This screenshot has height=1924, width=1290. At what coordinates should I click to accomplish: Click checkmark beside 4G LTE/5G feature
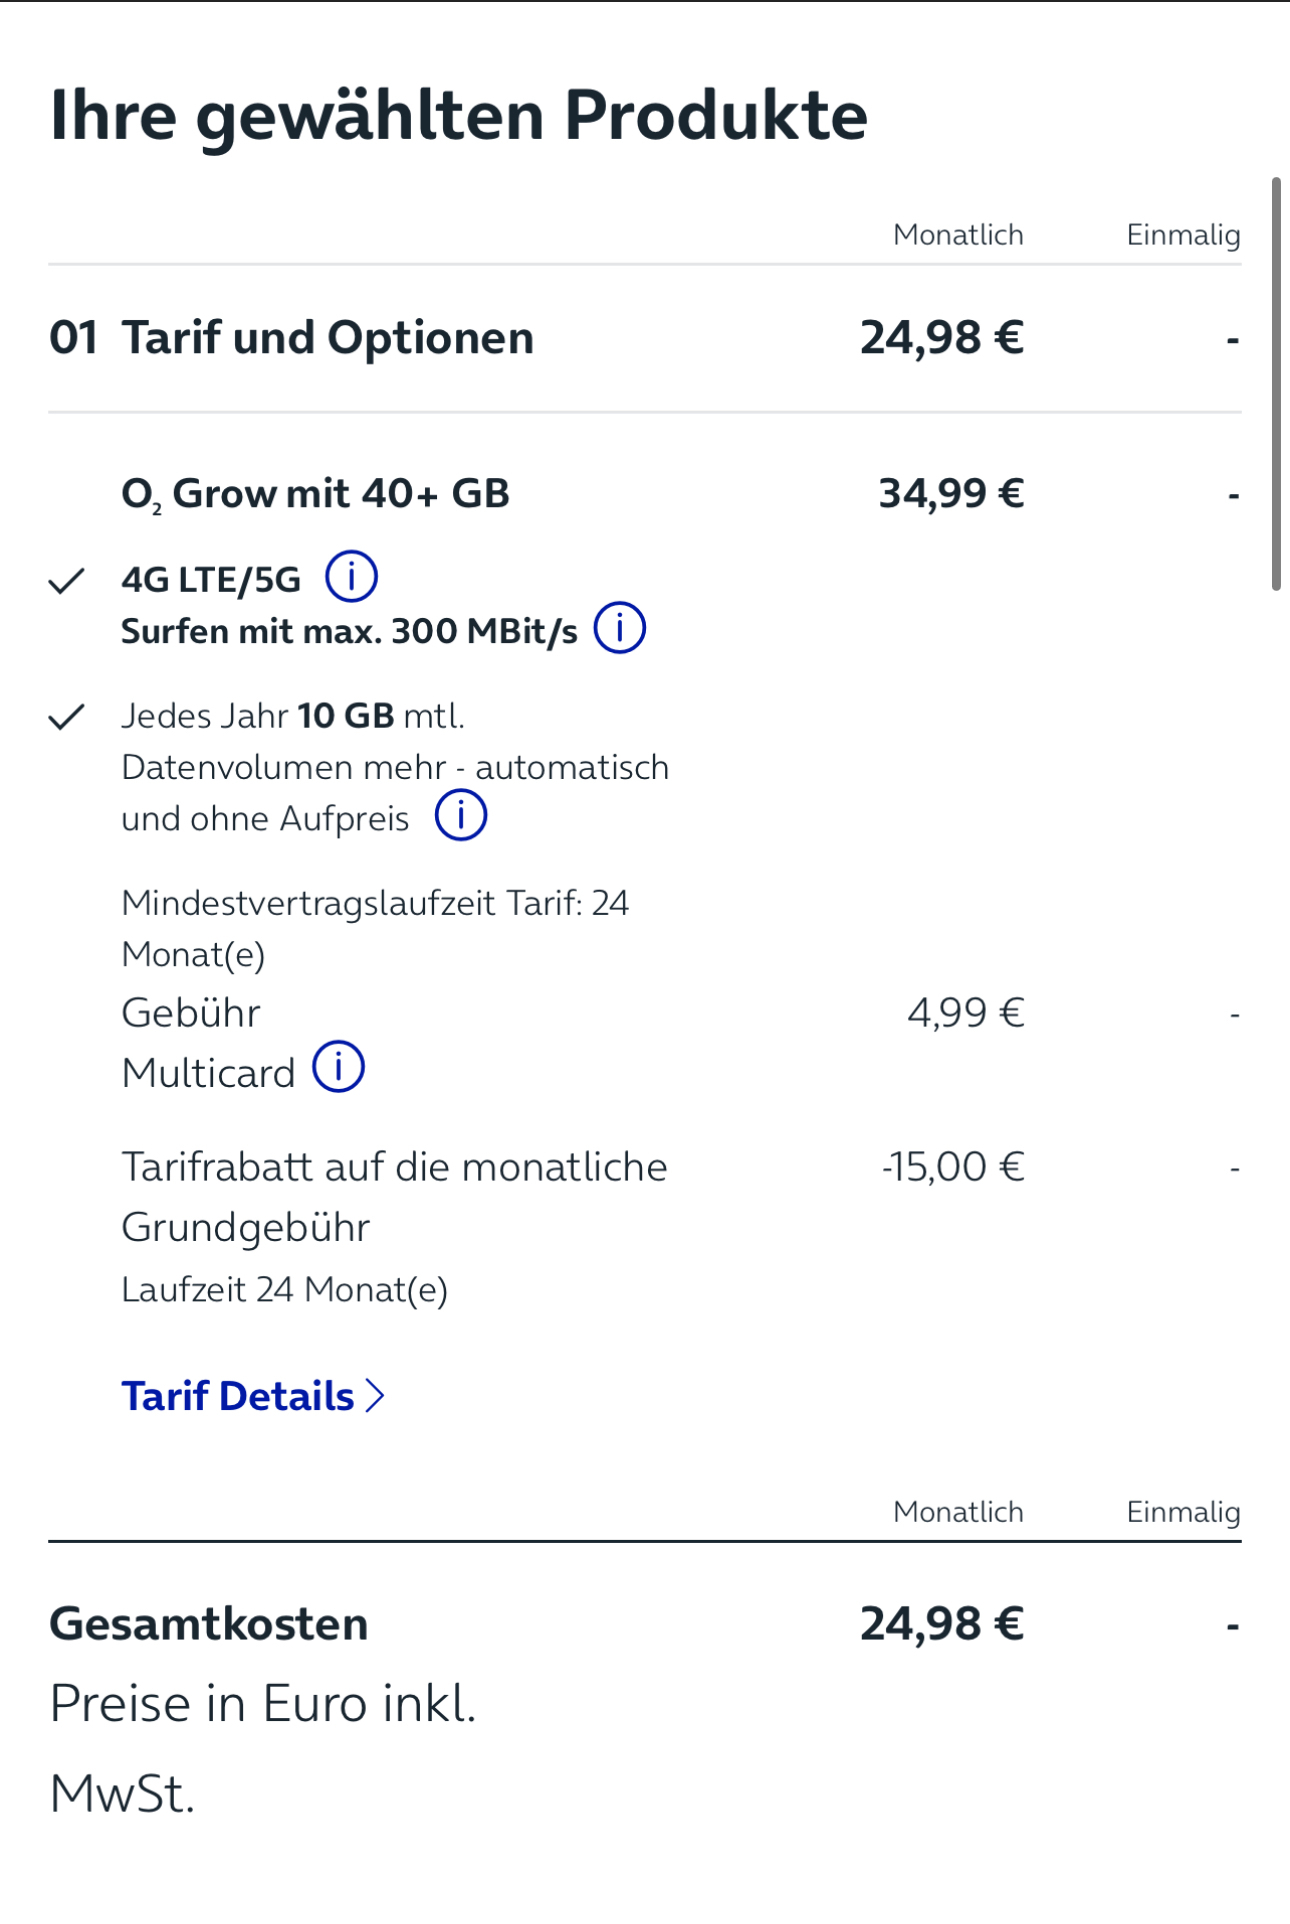tap(66, 580)
